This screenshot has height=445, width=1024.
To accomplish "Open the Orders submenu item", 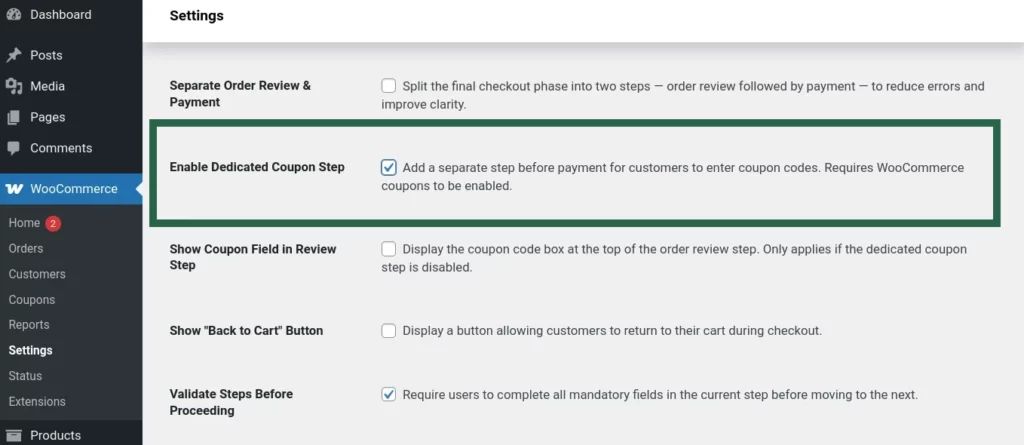I will pos(26,248).
